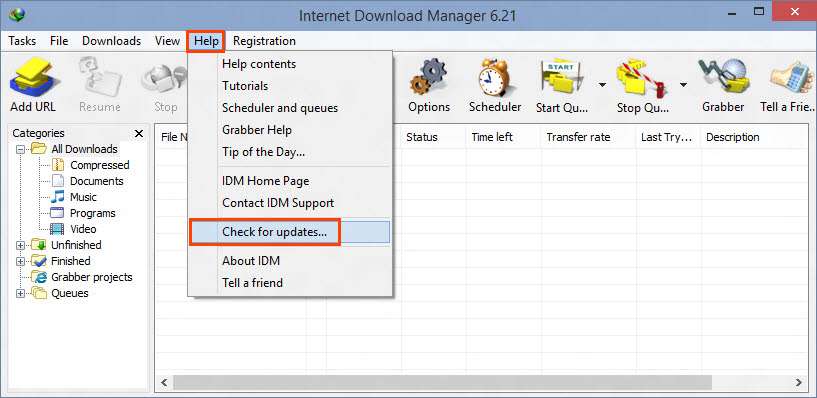Click the IDM logo in title bar
The image size is (817, 398).
coord(17,15)
